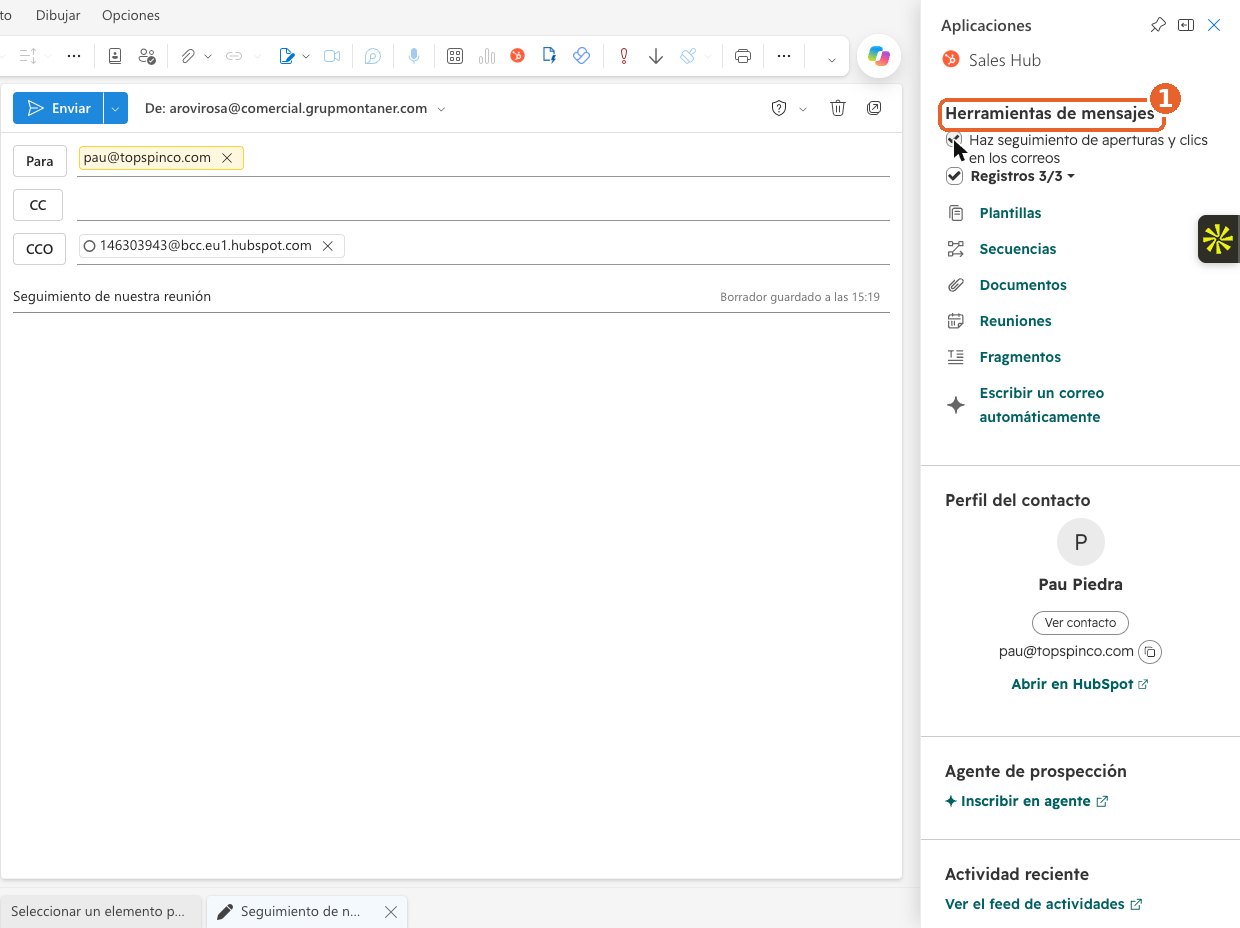1240x928 pixels.
Task: Print the message using printer icon
Action: (743, 56)
